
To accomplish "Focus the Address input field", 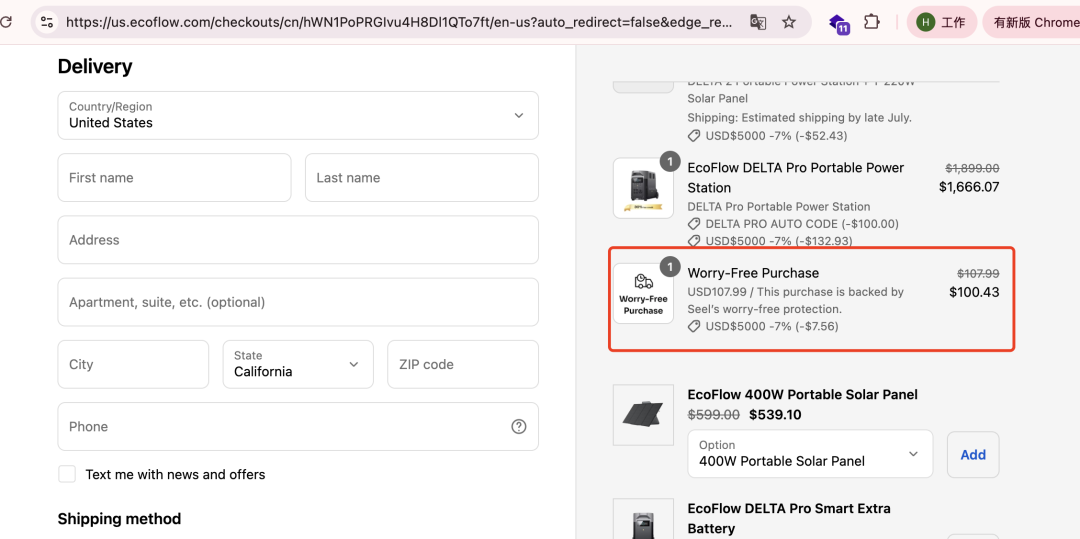I will pos(298,240).
